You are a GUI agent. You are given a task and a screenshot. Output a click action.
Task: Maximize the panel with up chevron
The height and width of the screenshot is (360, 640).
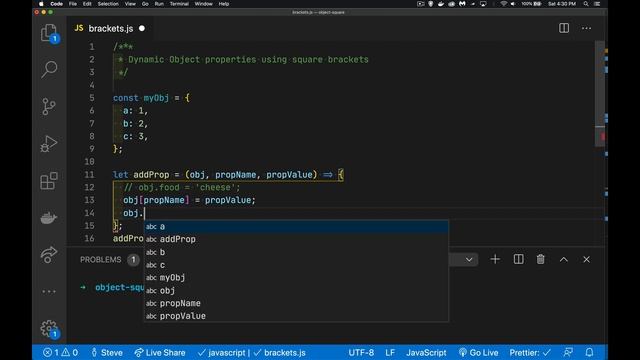[564, 259]
